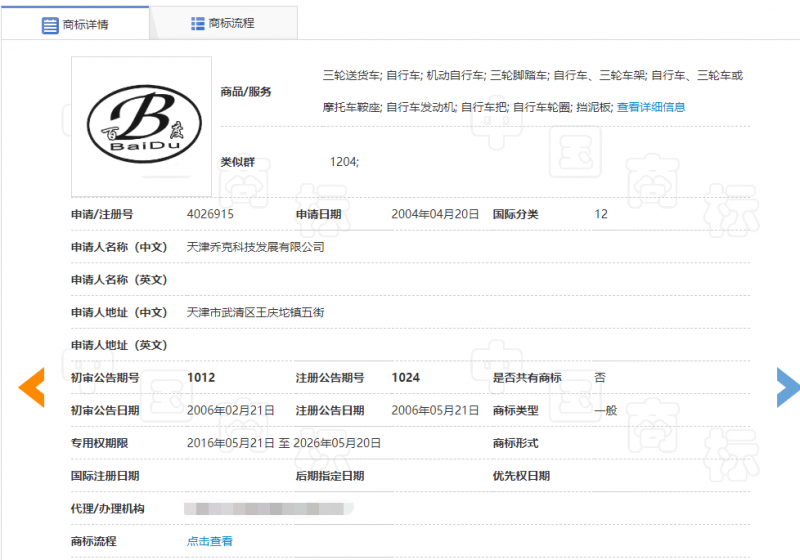
Task: Click the 商标流程 tab list icon
Action: pos(197,23)
